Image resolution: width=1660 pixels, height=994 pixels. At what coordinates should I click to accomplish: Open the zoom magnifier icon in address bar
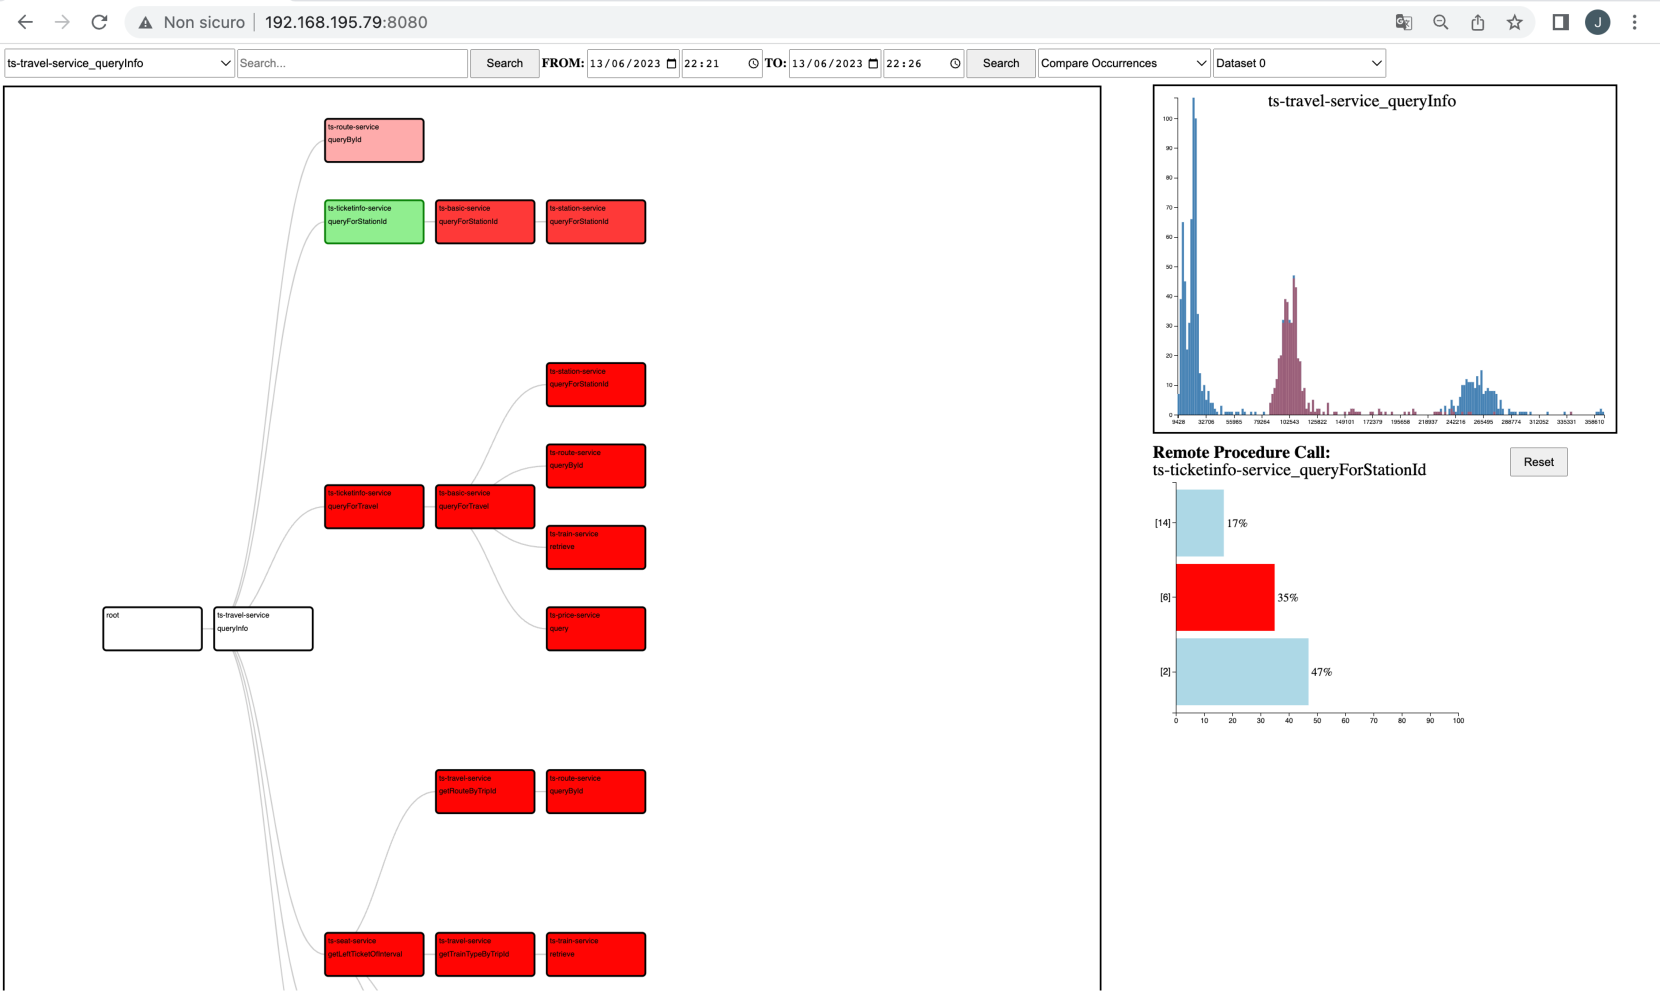1440,22
